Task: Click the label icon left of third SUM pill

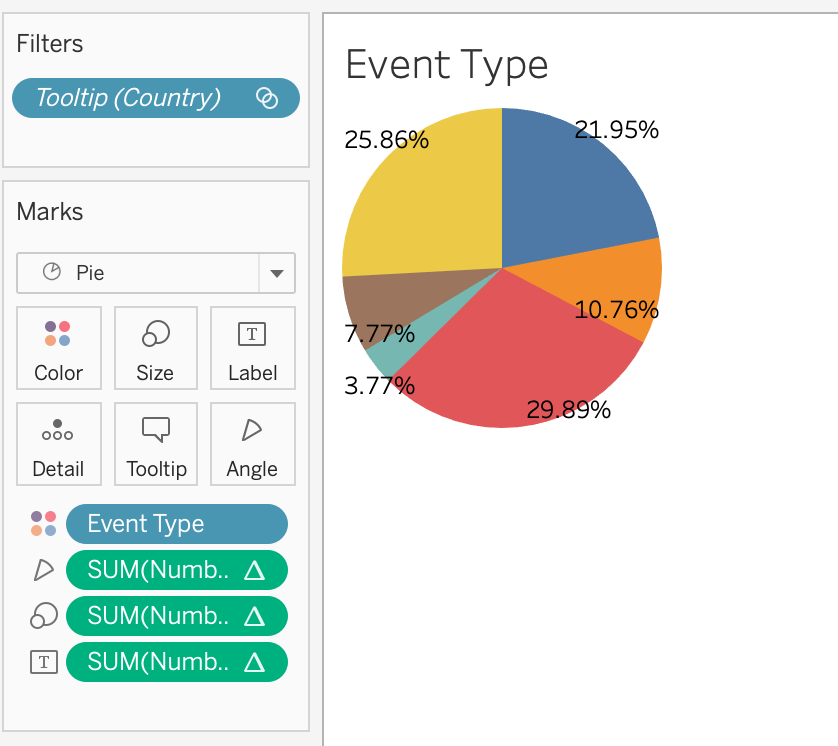Action: point(43,662)
